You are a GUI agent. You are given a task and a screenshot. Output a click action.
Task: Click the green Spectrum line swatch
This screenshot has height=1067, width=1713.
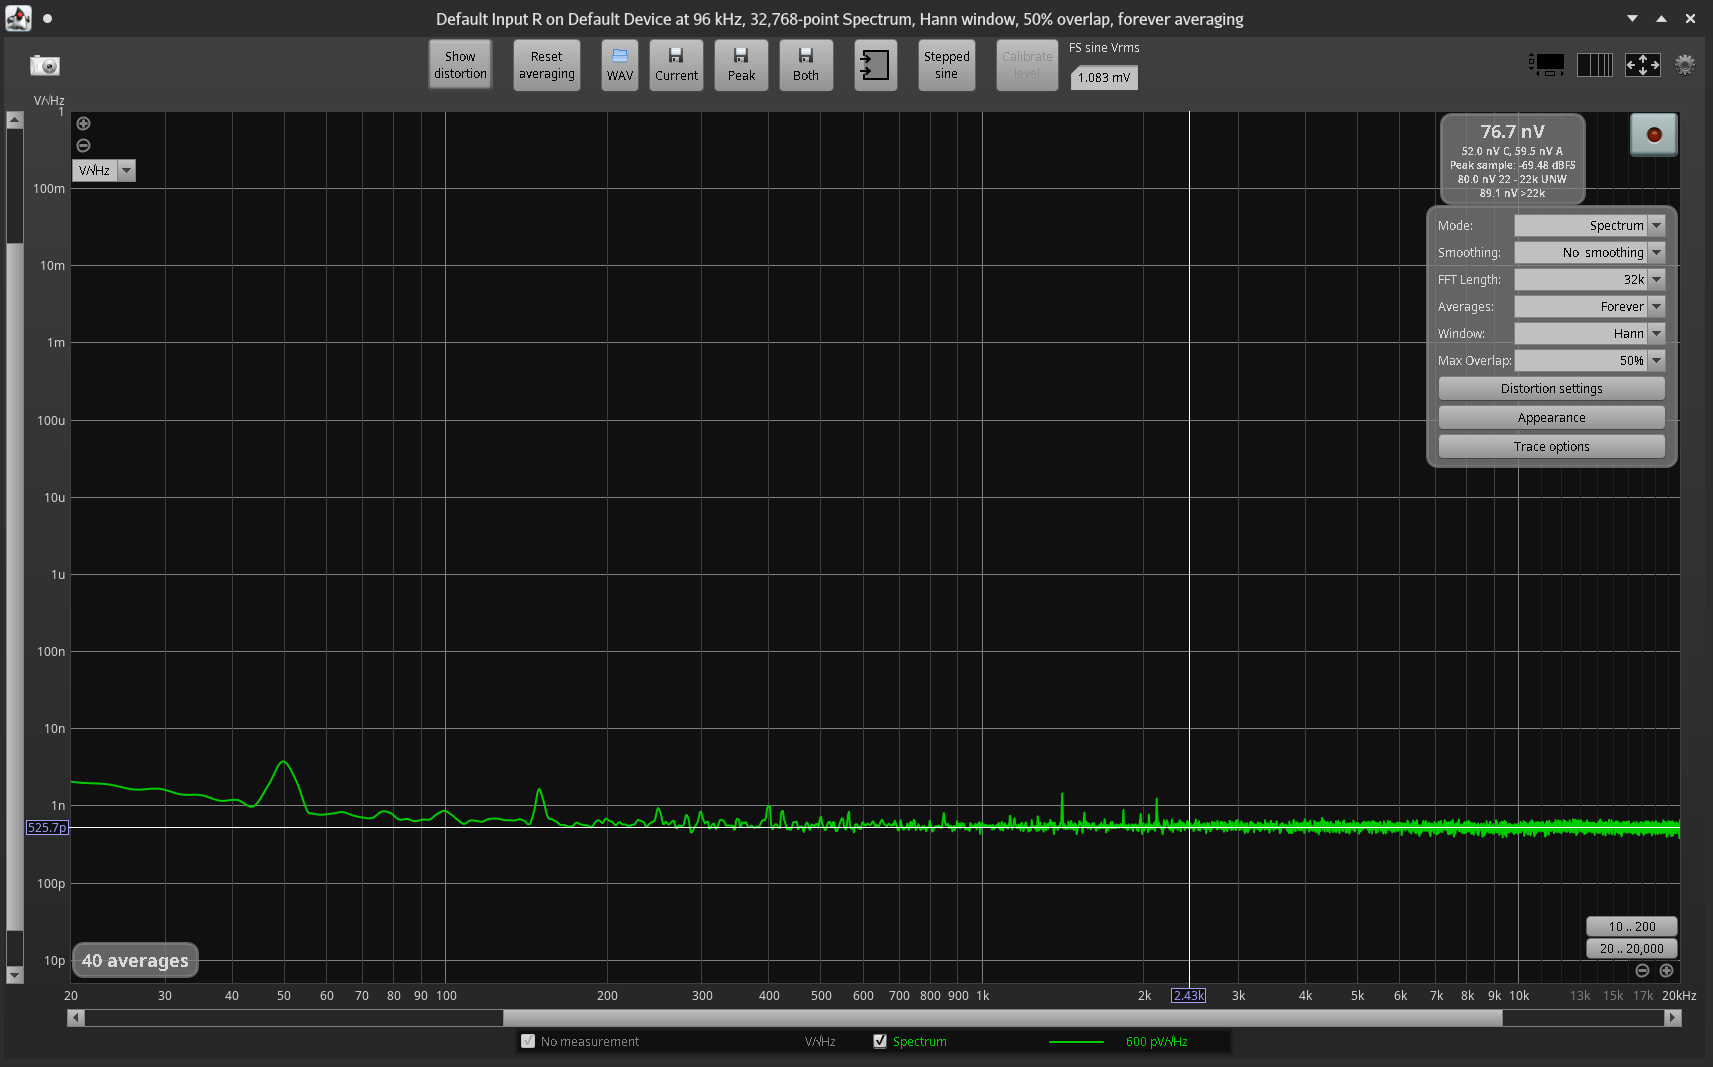1076,1042
